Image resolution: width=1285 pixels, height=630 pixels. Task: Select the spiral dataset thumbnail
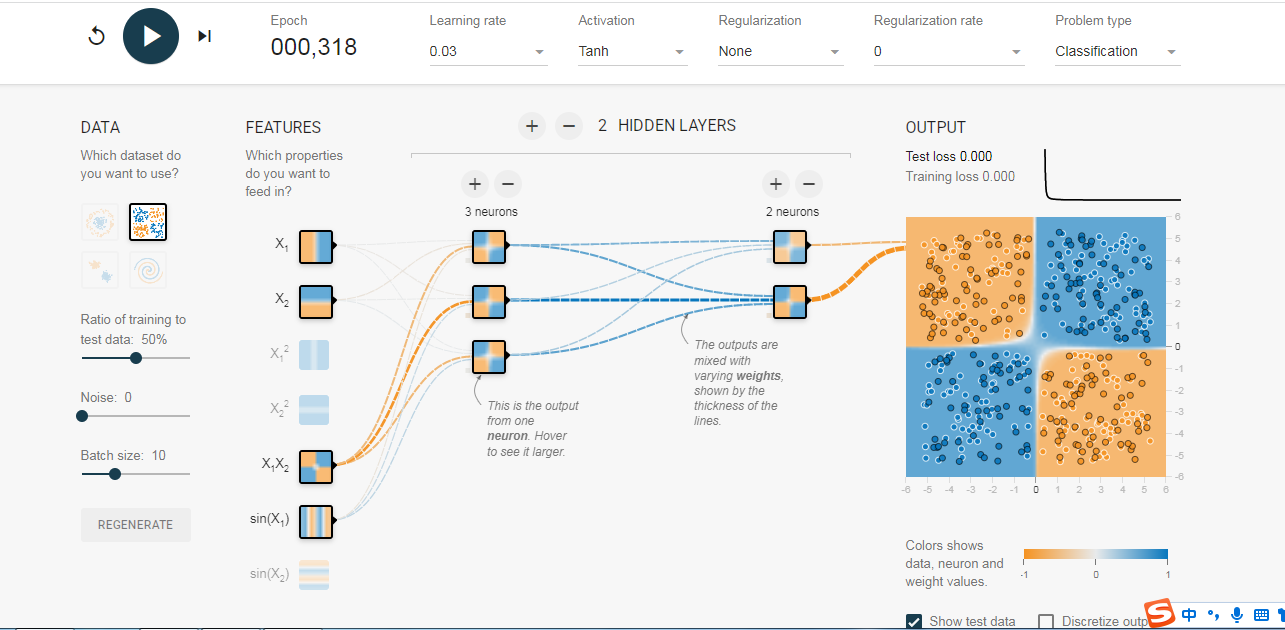(x=148, y=270)
